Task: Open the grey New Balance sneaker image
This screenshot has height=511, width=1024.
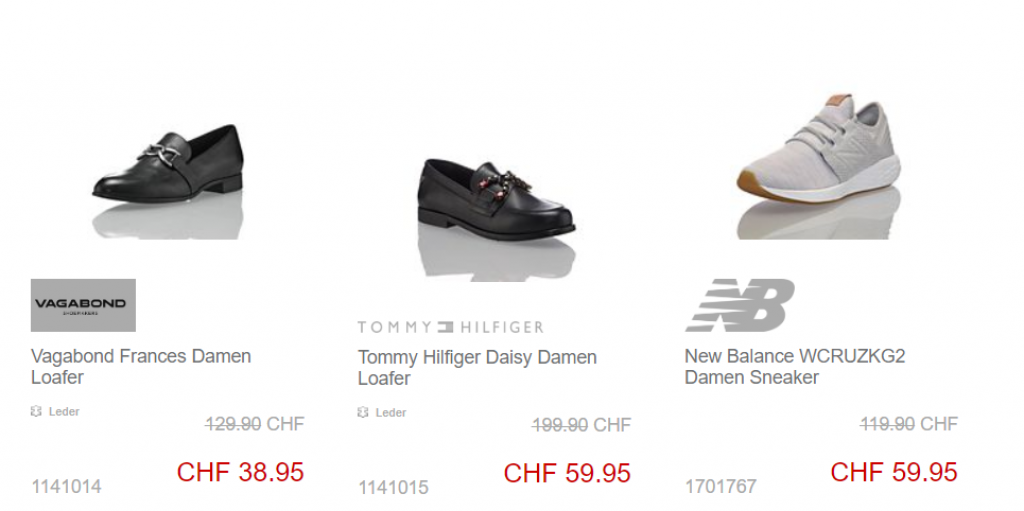Action: point(819,166)
